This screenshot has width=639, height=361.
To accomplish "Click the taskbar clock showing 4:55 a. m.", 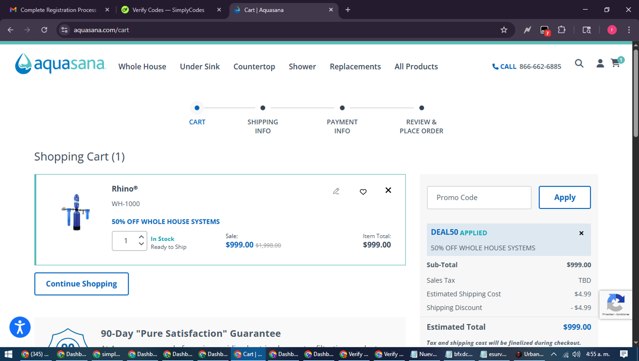I will [x=597, y=354].
